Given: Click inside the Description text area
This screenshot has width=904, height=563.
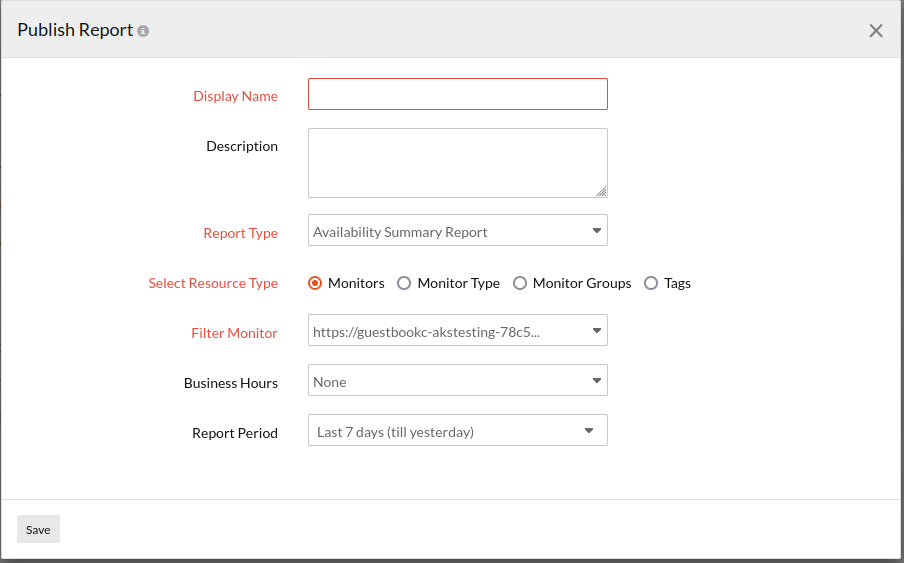Looking at the screenshot, I should point(457,162).
